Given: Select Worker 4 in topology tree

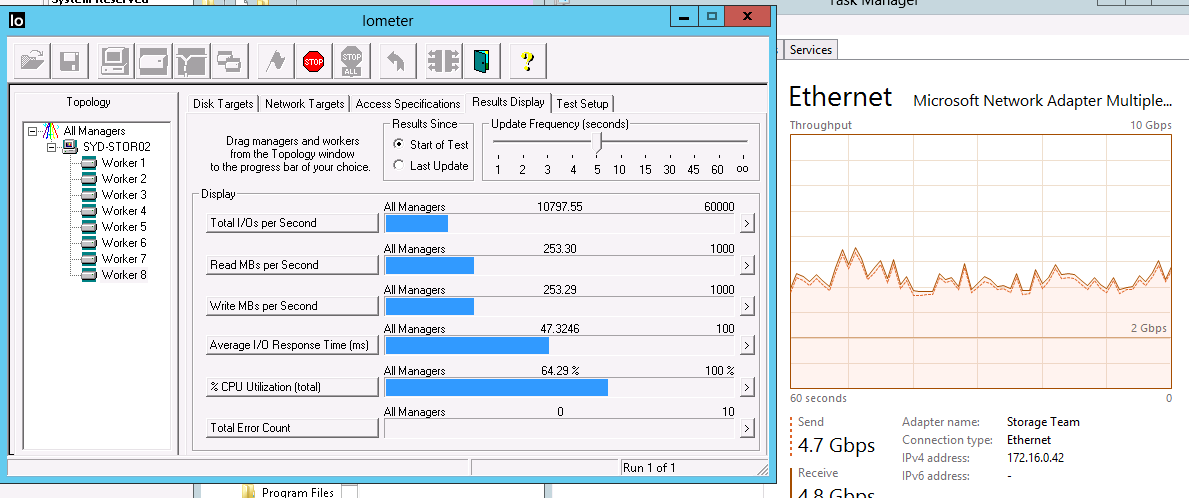Looking at the screenshot, I should pyautogui.click(x=124, y=211).
